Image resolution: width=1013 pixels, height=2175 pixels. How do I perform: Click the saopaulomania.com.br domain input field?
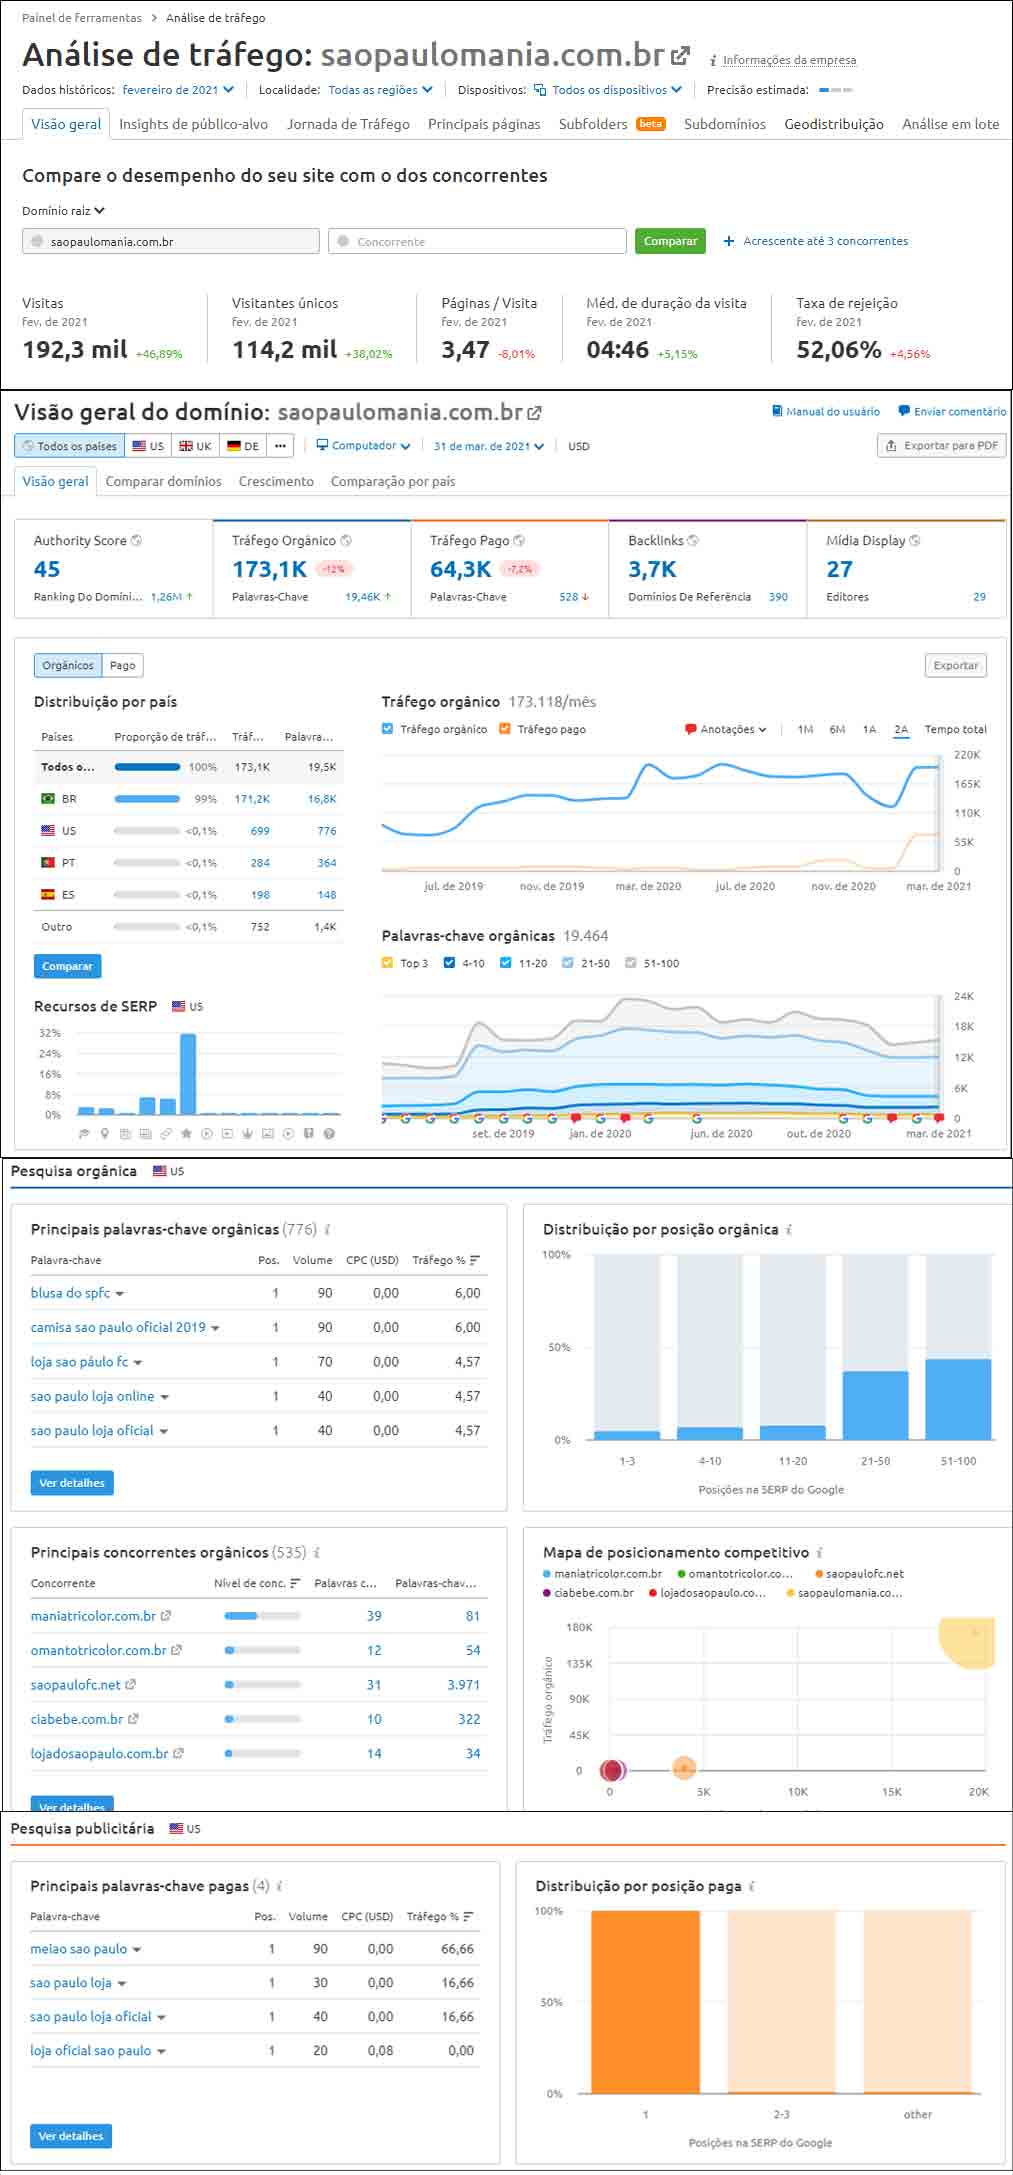(171, 241)
